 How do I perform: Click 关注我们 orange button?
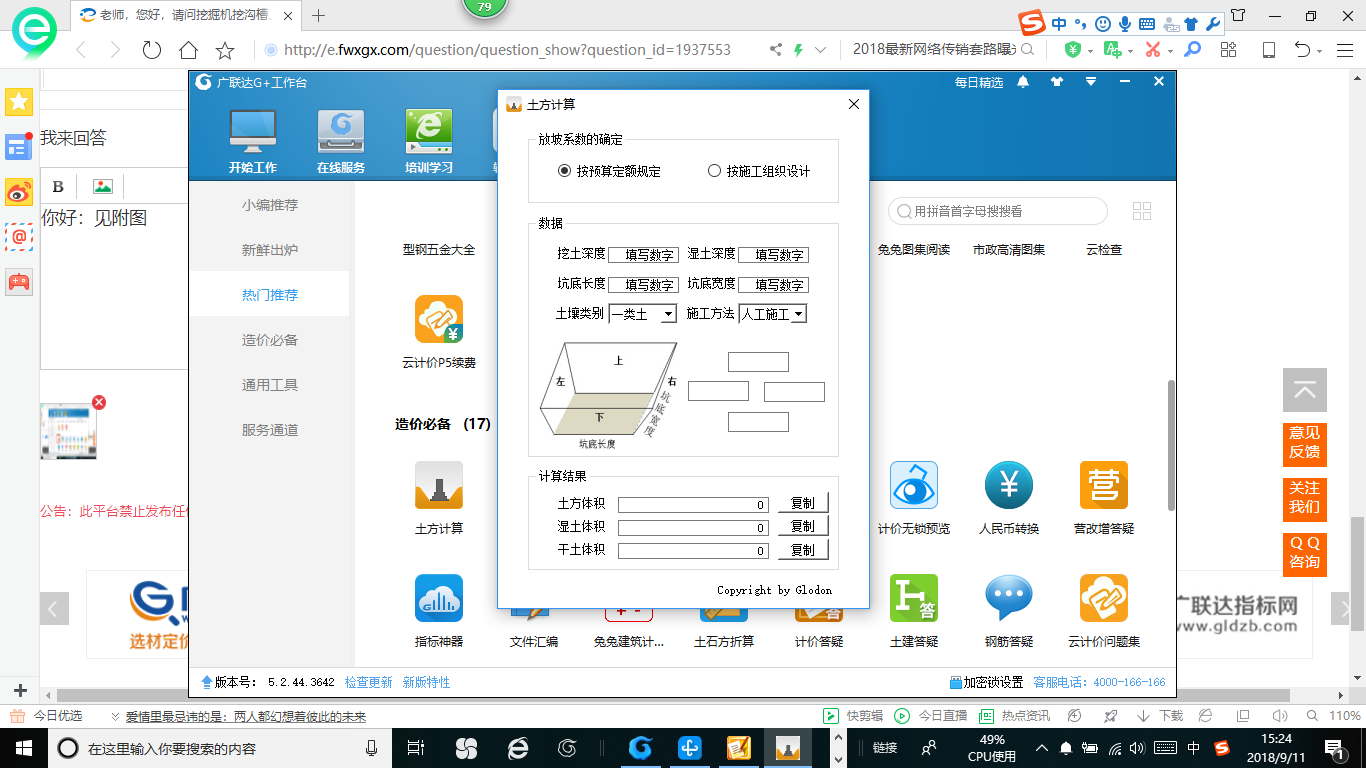pyautogui.click(x=1305, y=498)
